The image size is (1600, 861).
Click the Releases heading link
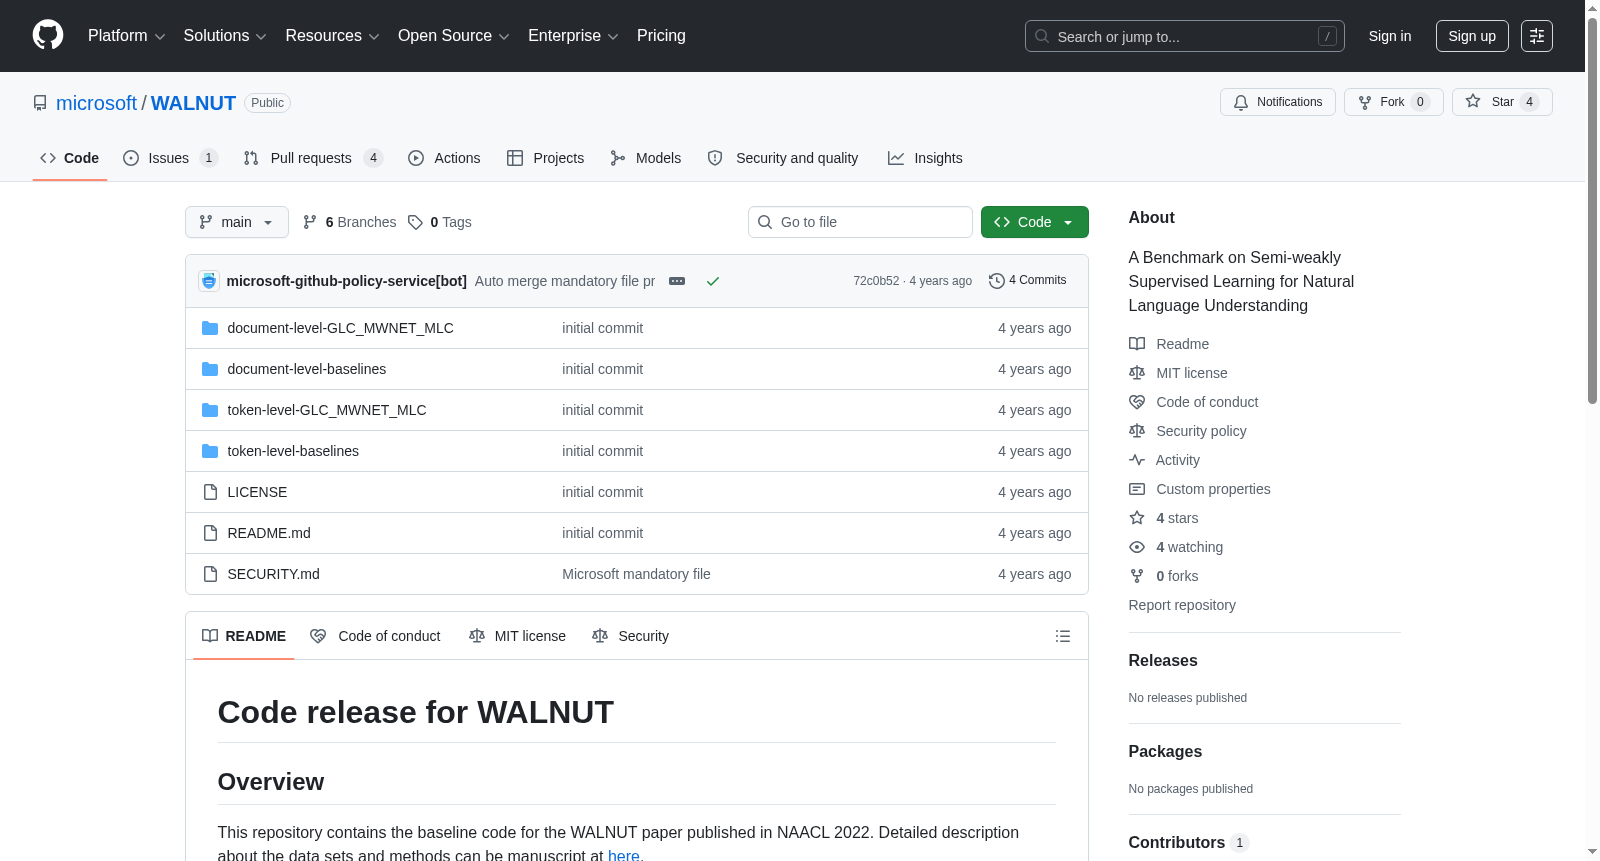pos(1163,660)
